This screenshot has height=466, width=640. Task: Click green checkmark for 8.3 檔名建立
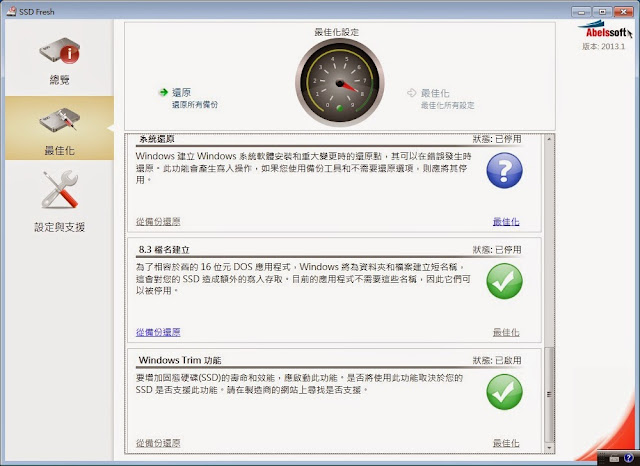point(504,281)
